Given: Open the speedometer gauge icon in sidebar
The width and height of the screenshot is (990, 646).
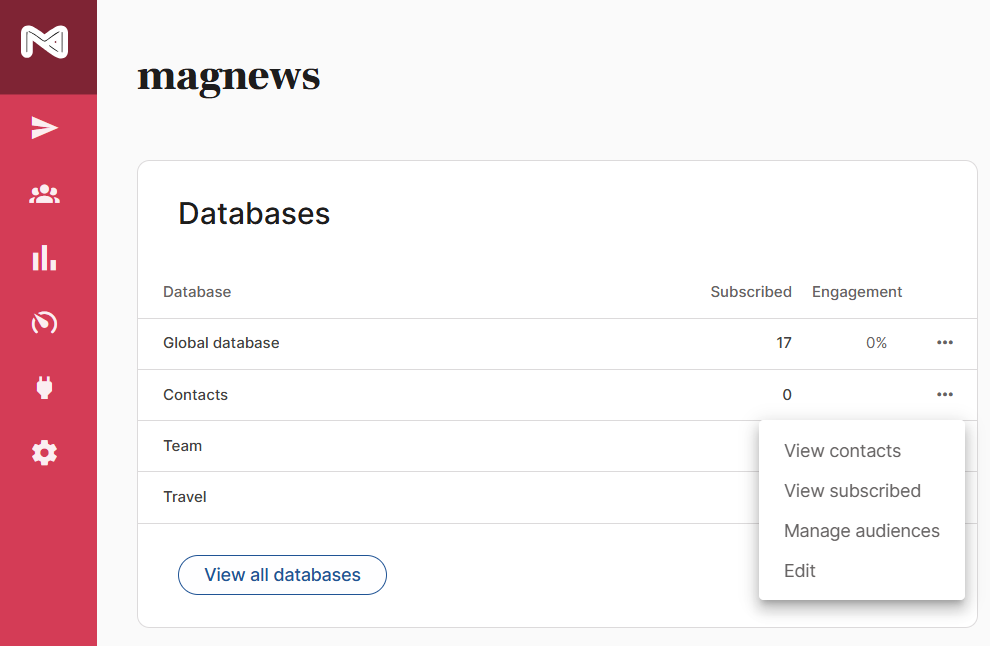Looking at the screenshot, I should [x=44, y=323].
